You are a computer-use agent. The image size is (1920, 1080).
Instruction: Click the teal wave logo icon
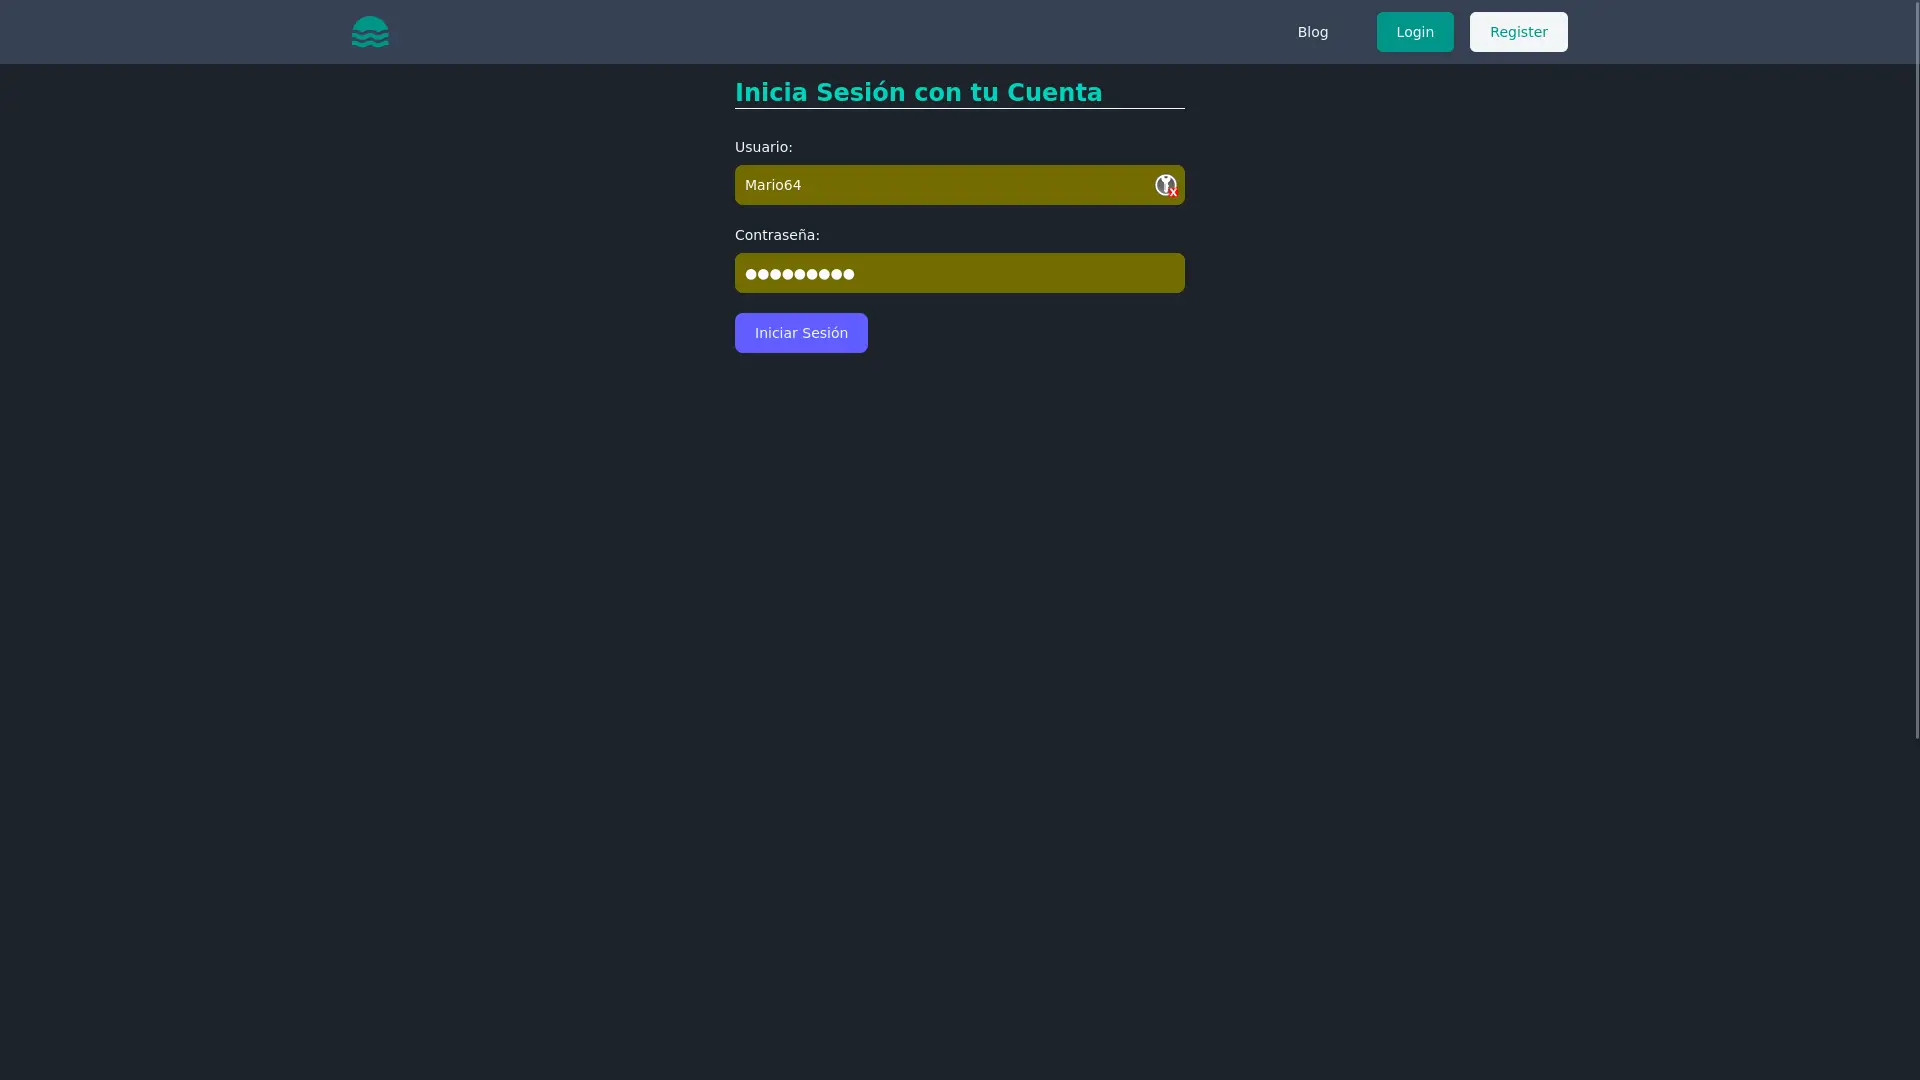[370, 32]
